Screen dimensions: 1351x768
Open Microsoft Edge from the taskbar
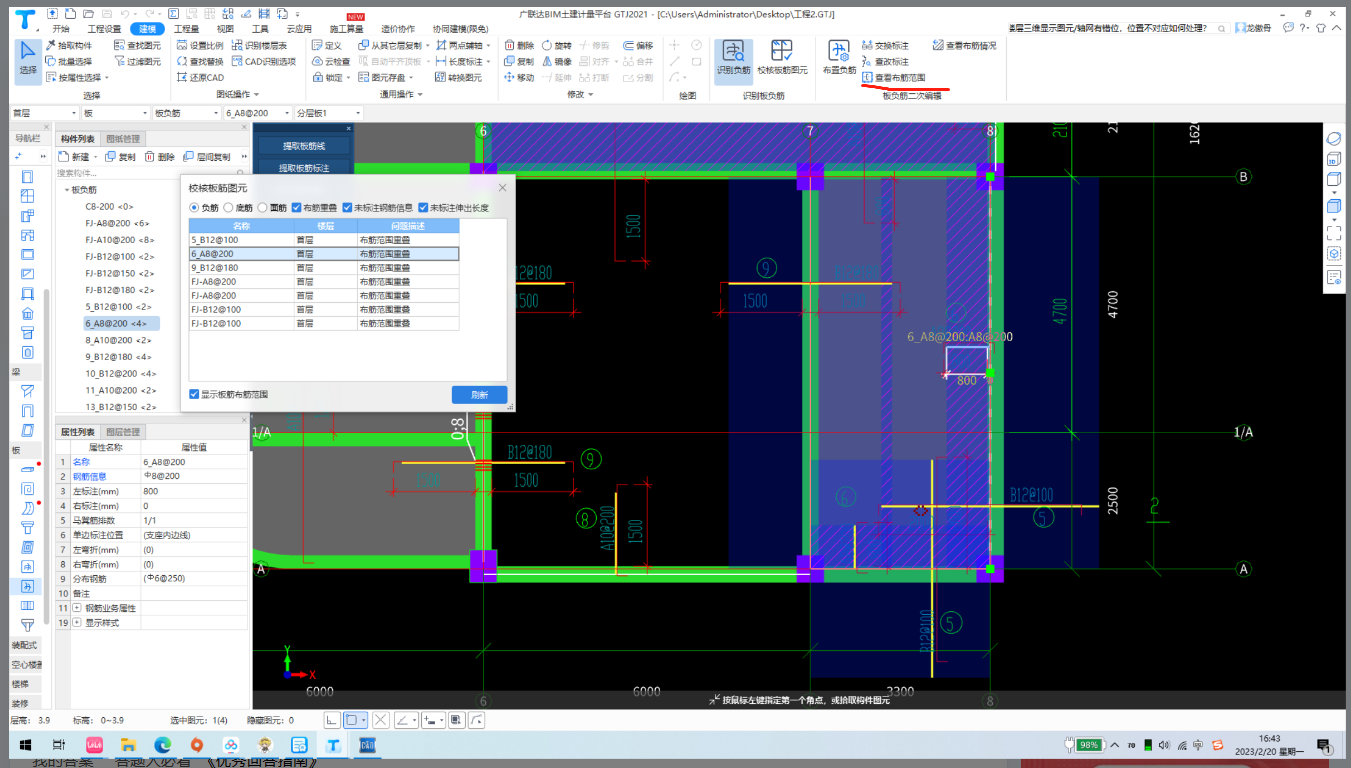162,745
